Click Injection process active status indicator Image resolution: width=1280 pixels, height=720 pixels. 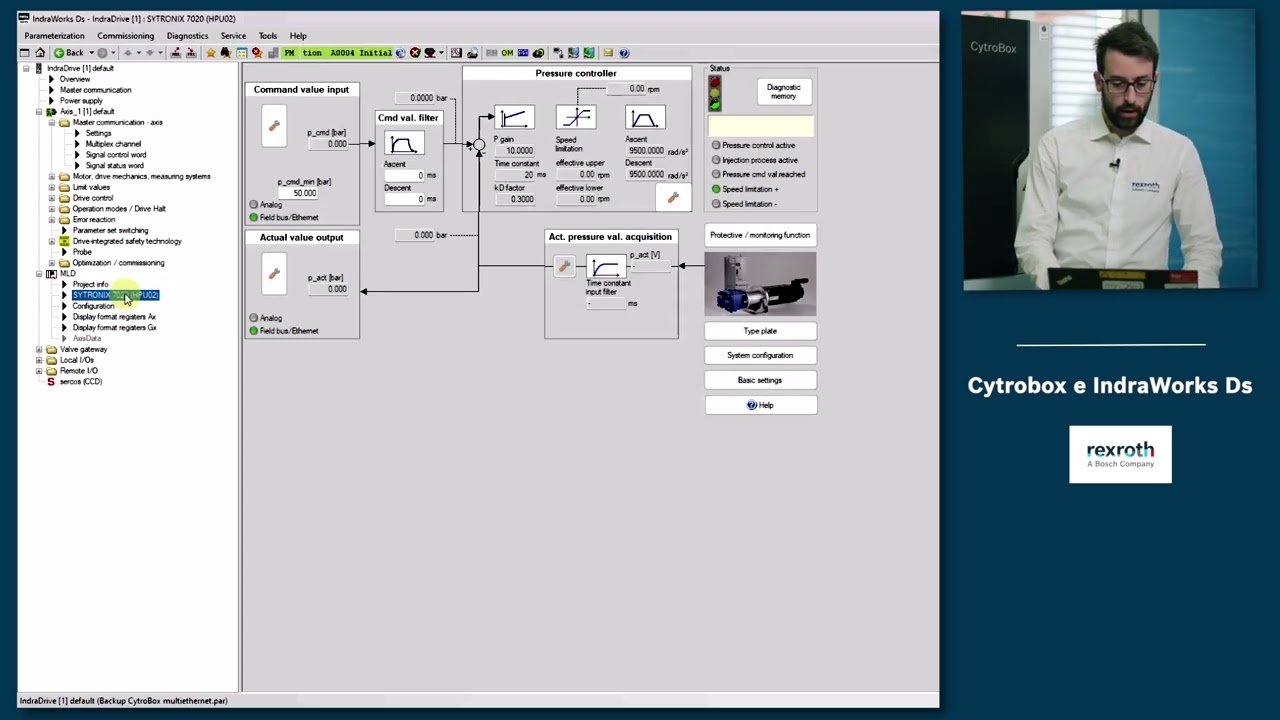tap(716, 160)
